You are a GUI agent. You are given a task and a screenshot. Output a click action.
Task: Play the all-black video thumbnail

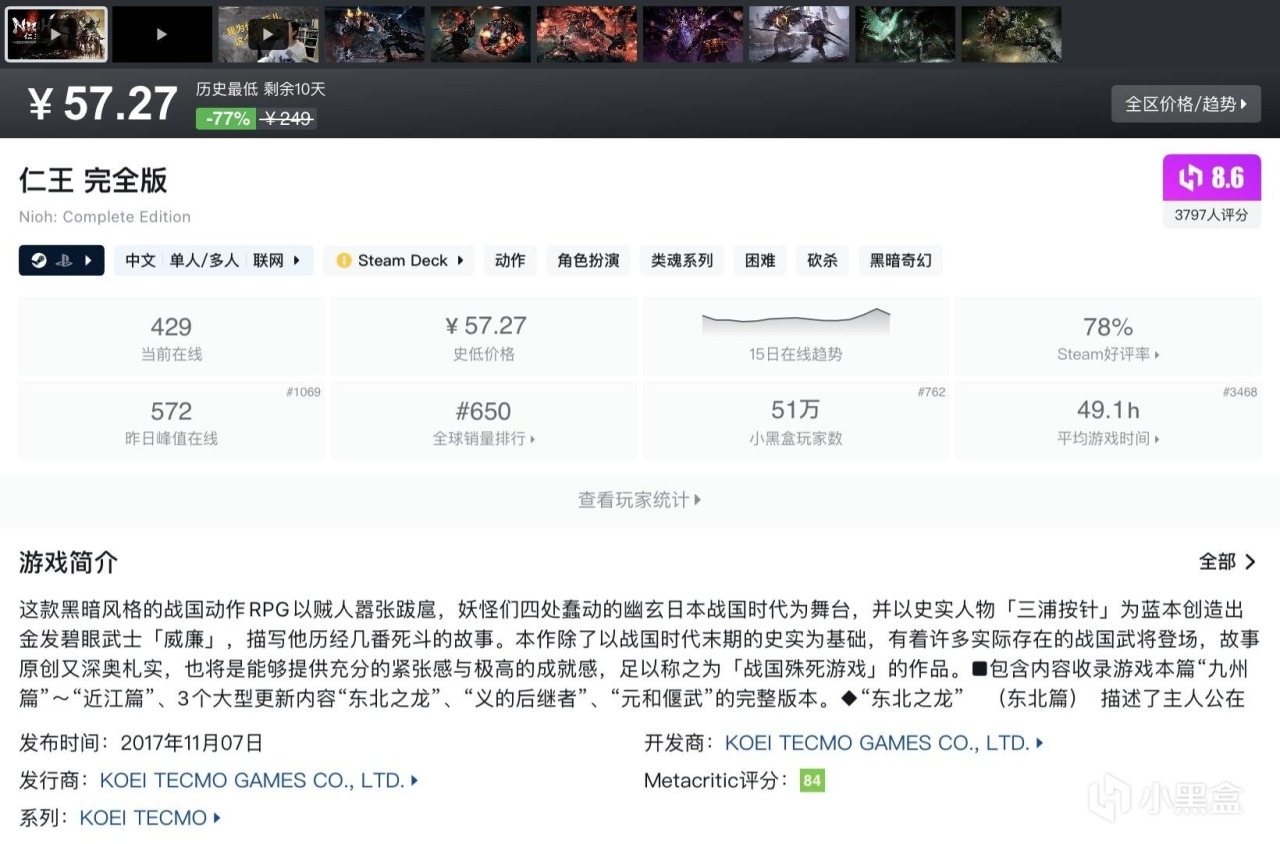click(162, 34)
